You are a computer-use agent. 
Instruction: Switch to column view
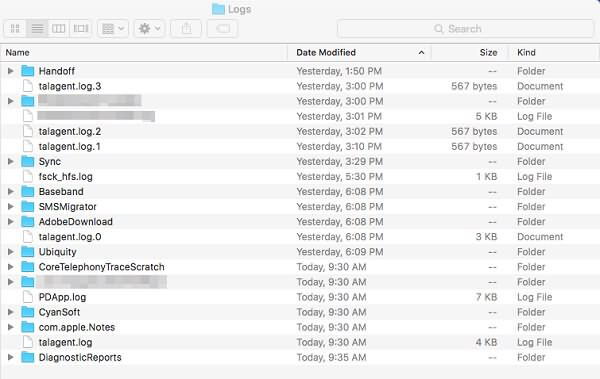point(59,28)
